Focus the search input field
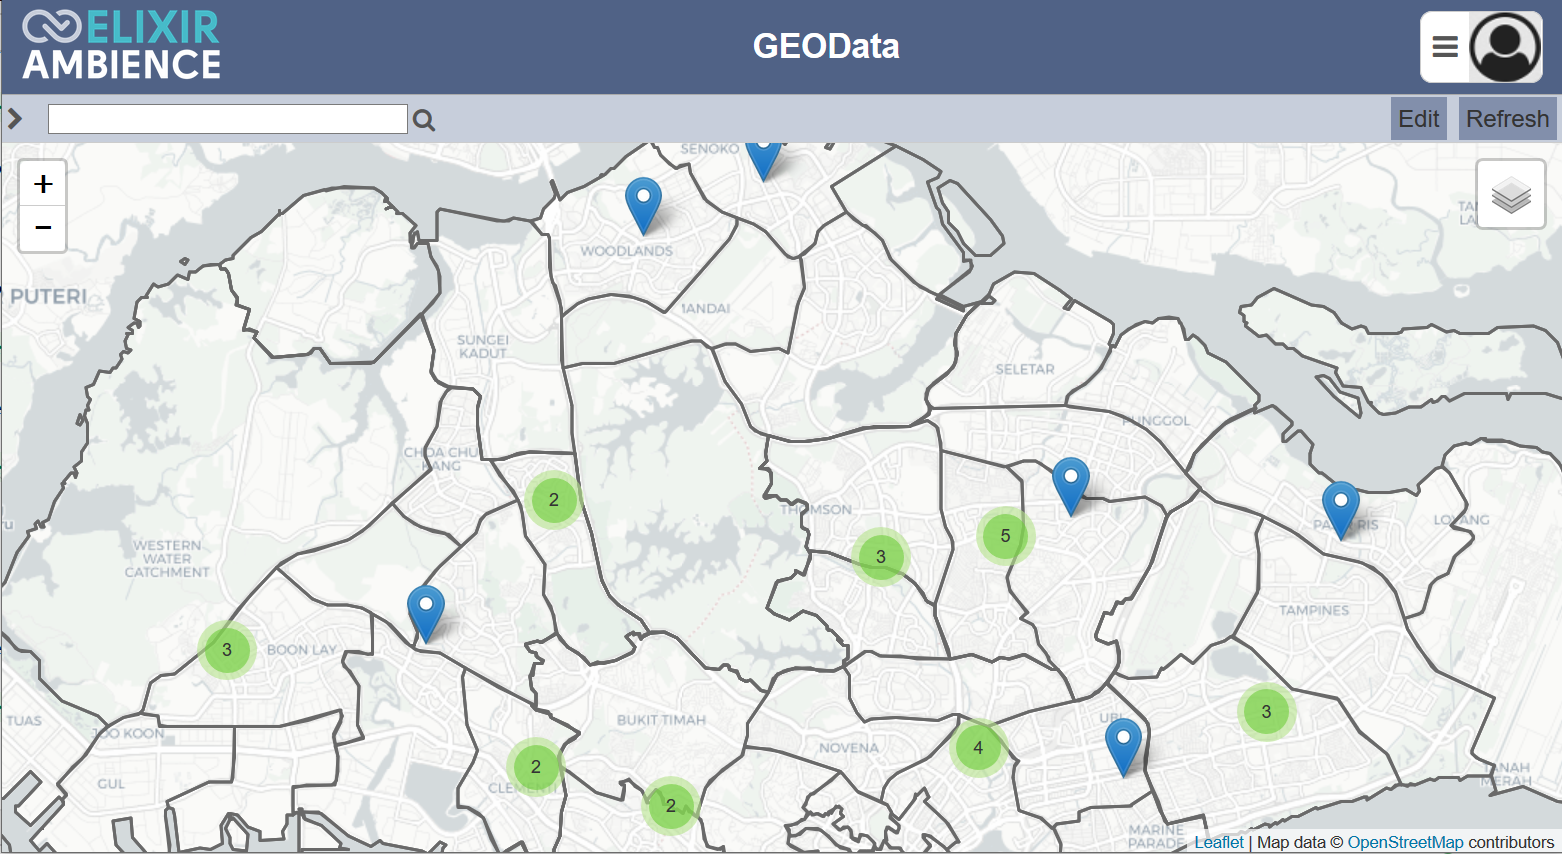 tap(228, 119)
